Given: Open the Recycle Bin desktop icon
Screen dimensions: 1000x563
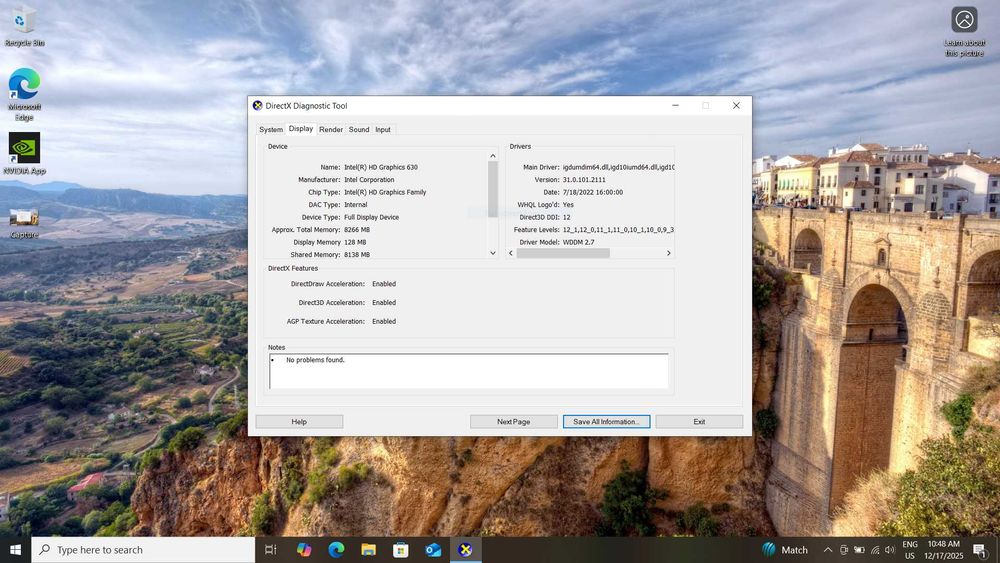Looking at the screenshot, I should point(24,26).
